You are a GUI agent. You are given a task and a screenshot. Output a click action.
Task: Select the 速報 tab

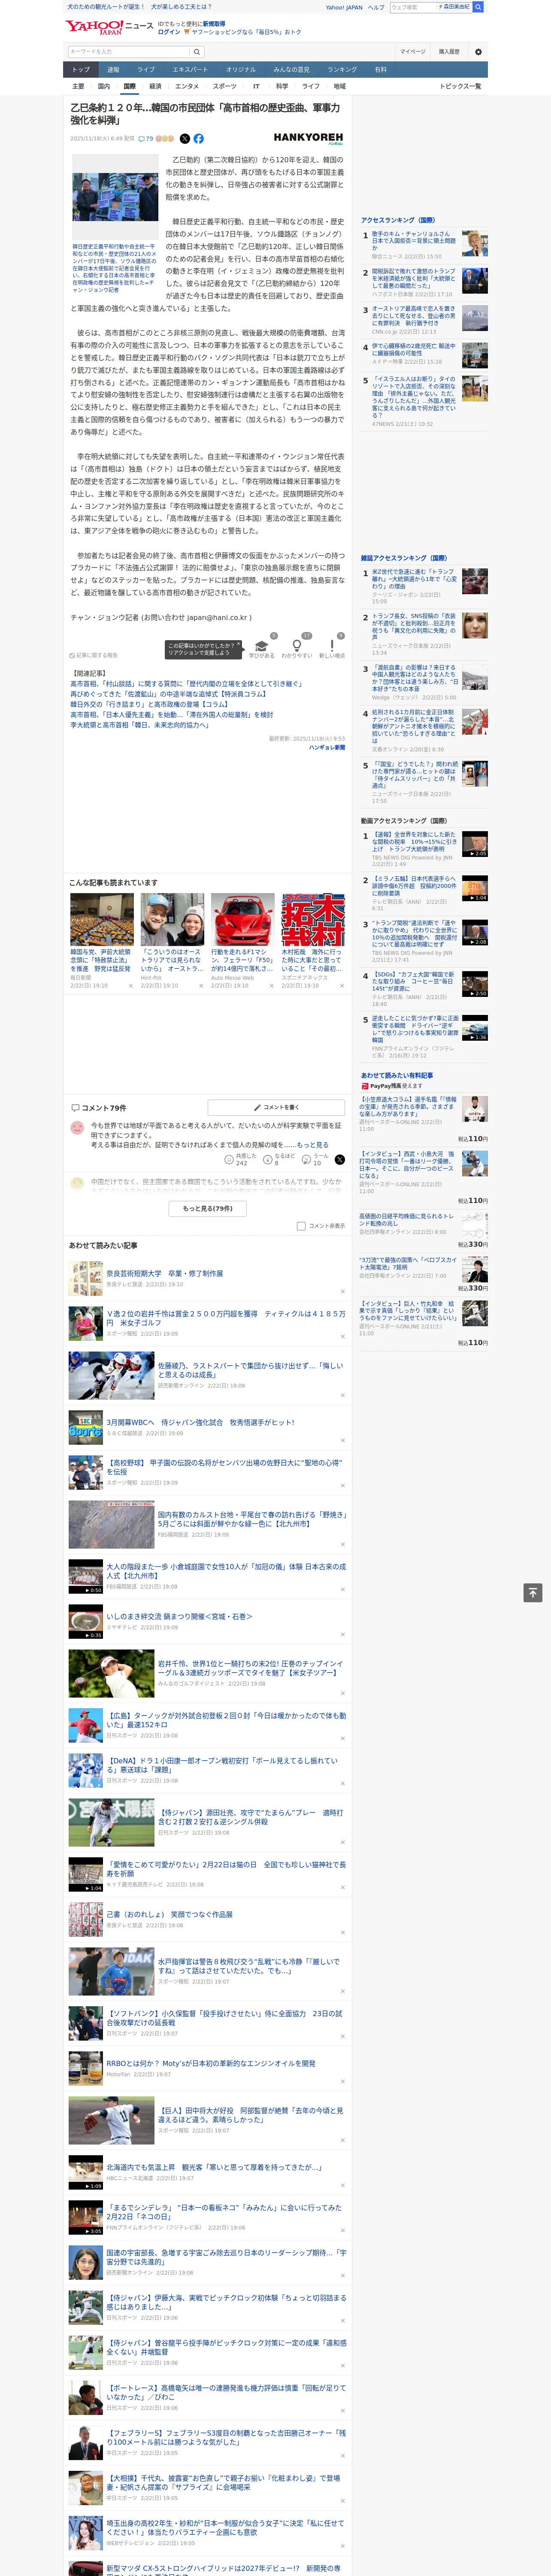pyautogui.click(x=113, y=70)
